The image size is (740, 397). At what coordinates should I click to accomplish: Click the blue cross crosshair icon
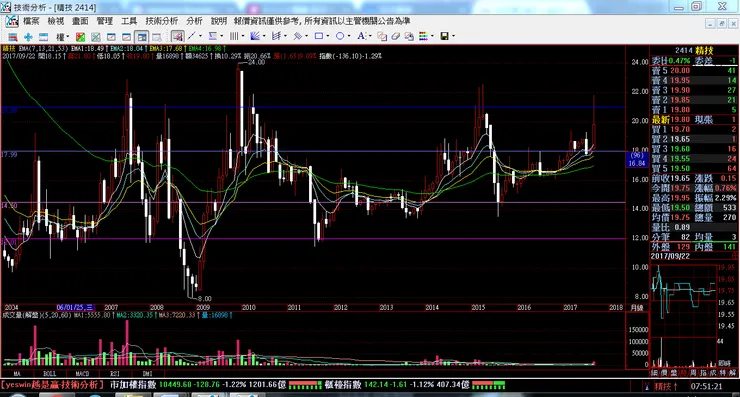(28, 37)
